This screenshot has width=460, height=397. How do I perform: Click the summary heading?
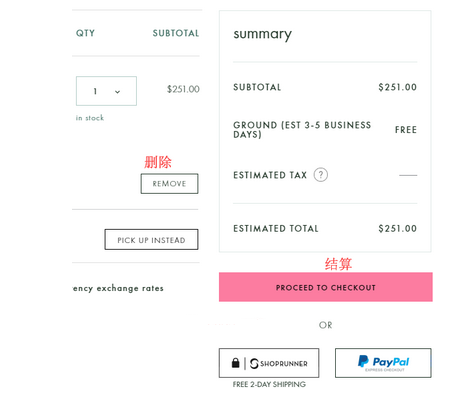point(263,34)
